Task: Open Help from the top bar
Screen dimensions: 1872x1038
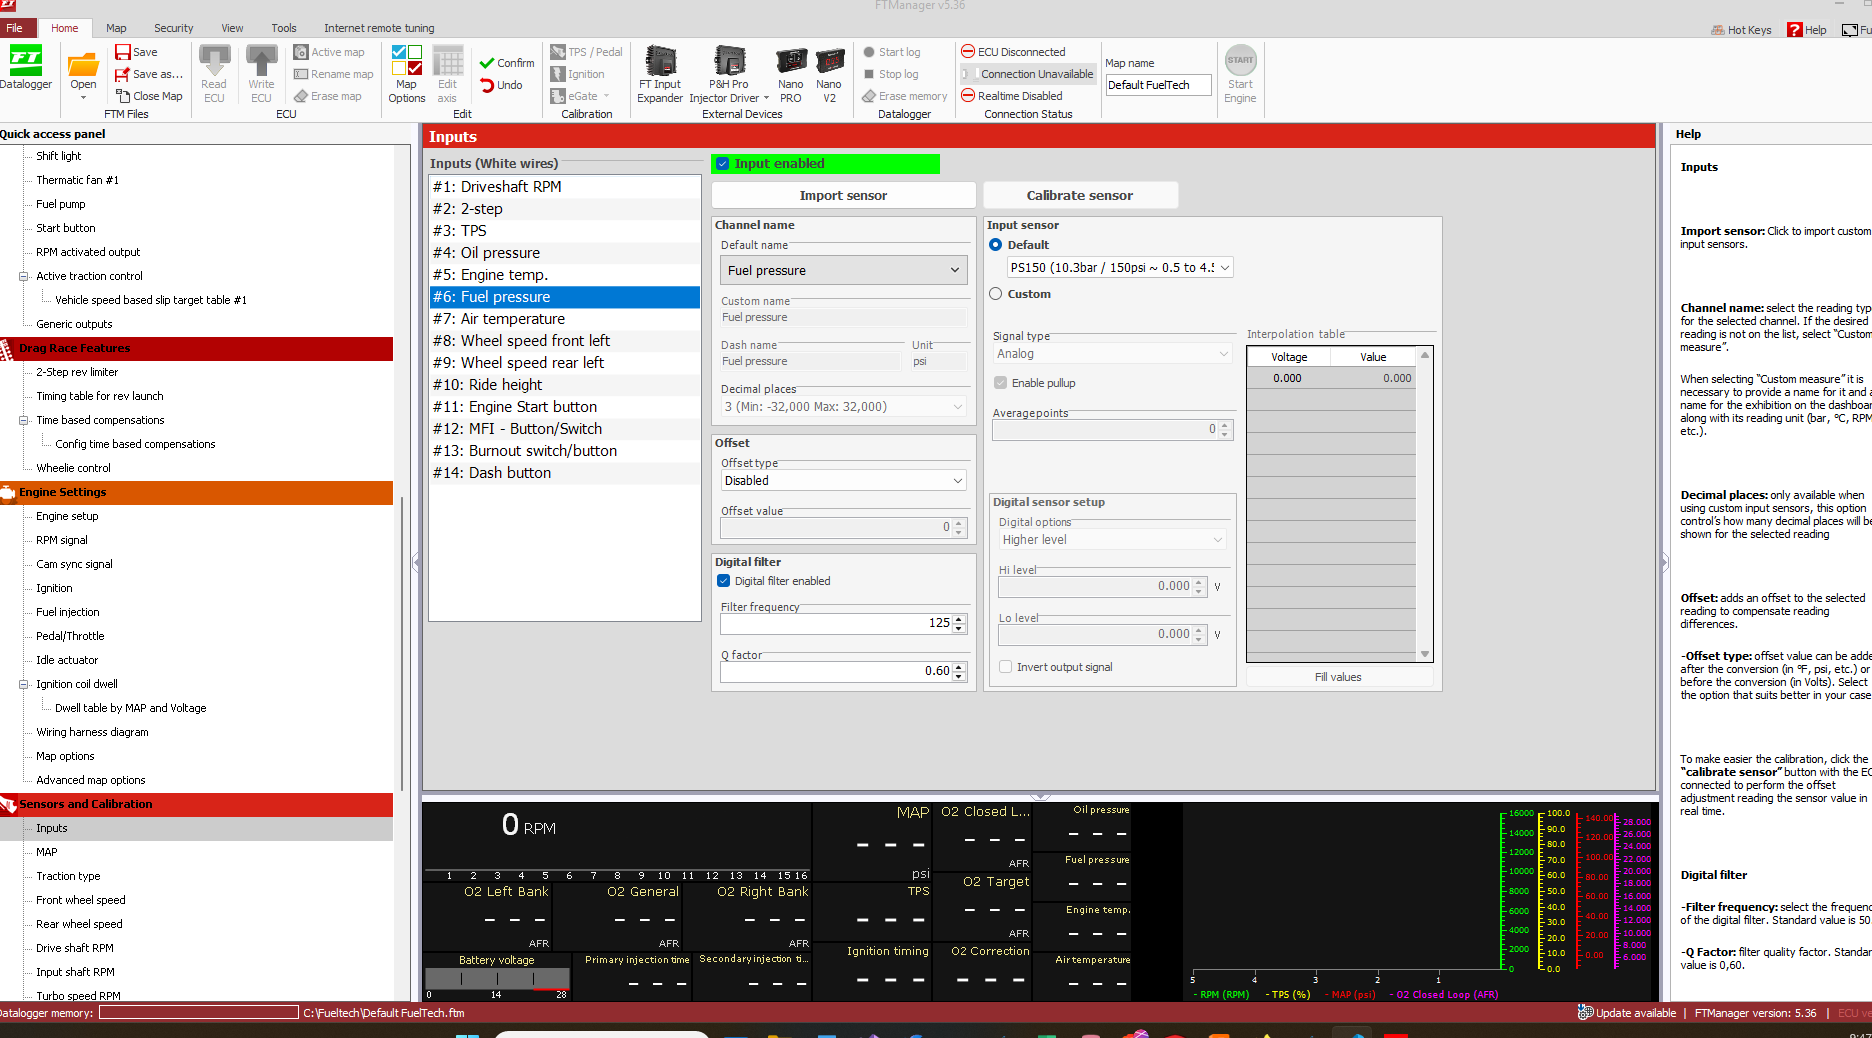Action: tap(1807, 30)
